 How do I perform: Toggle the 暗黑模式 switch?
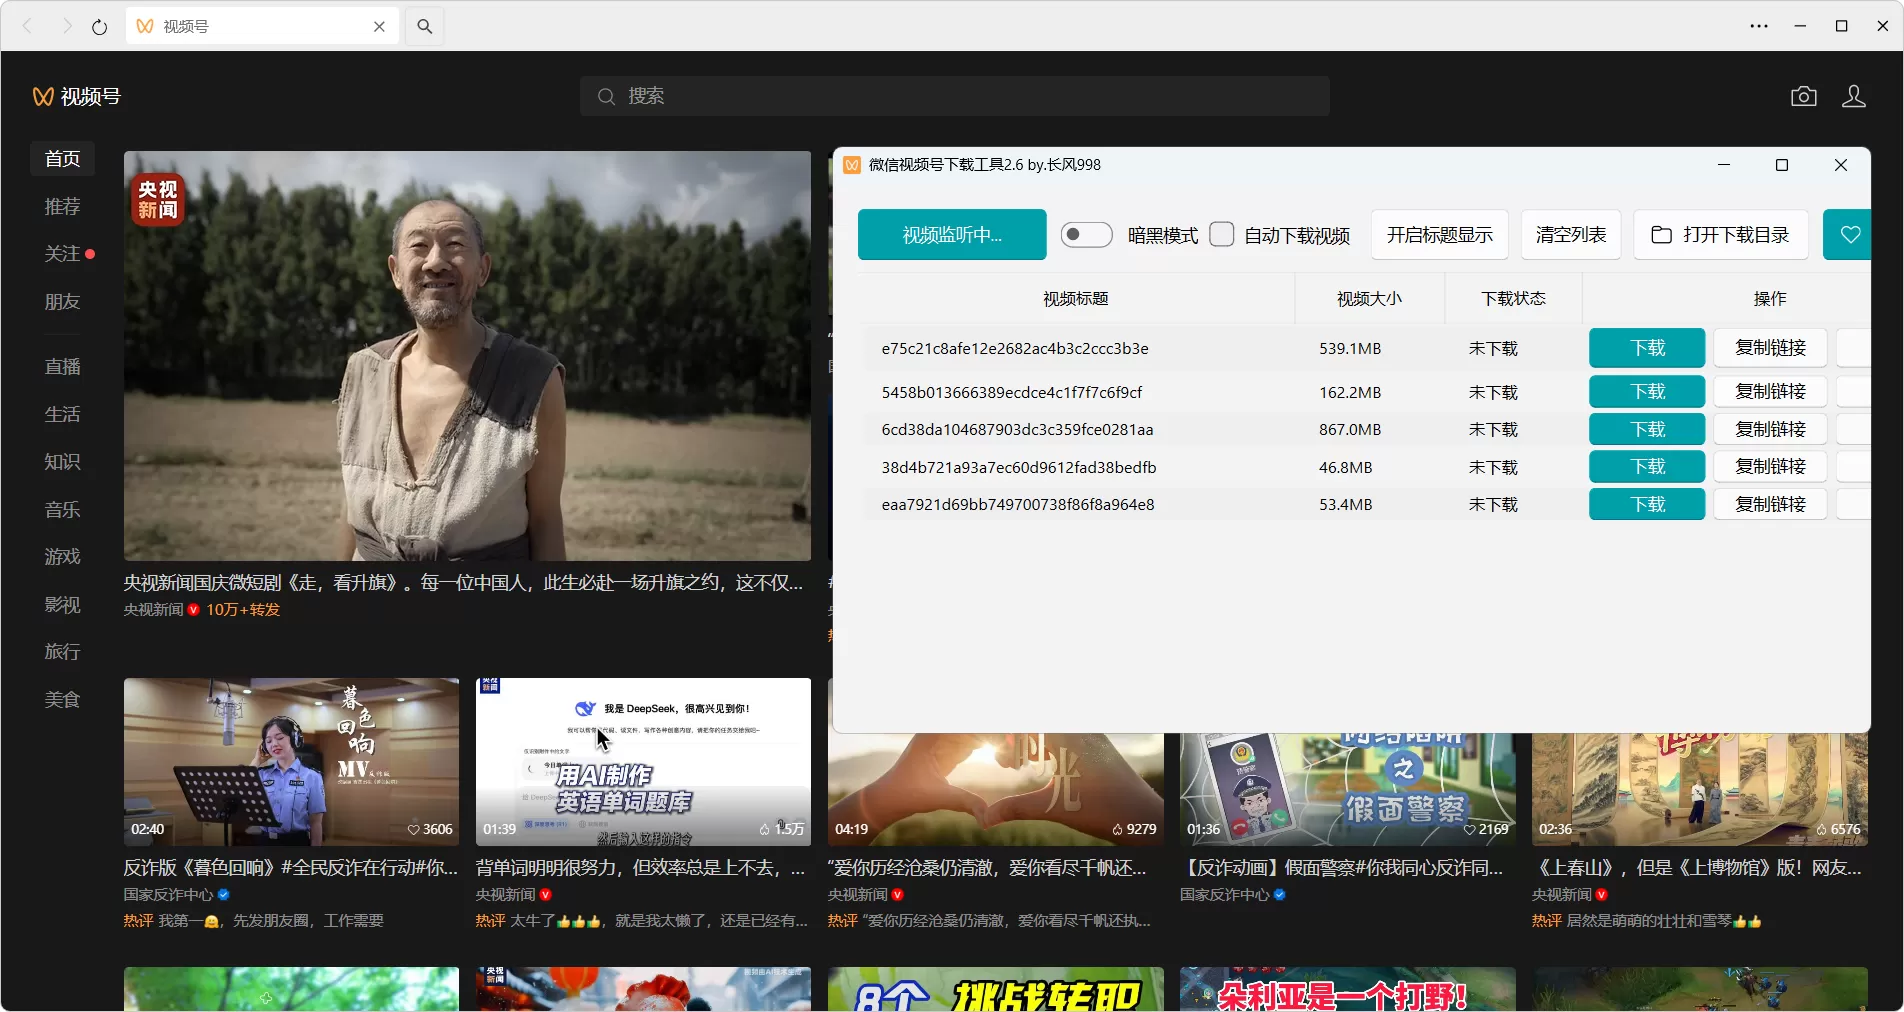tap(1086, 234)
